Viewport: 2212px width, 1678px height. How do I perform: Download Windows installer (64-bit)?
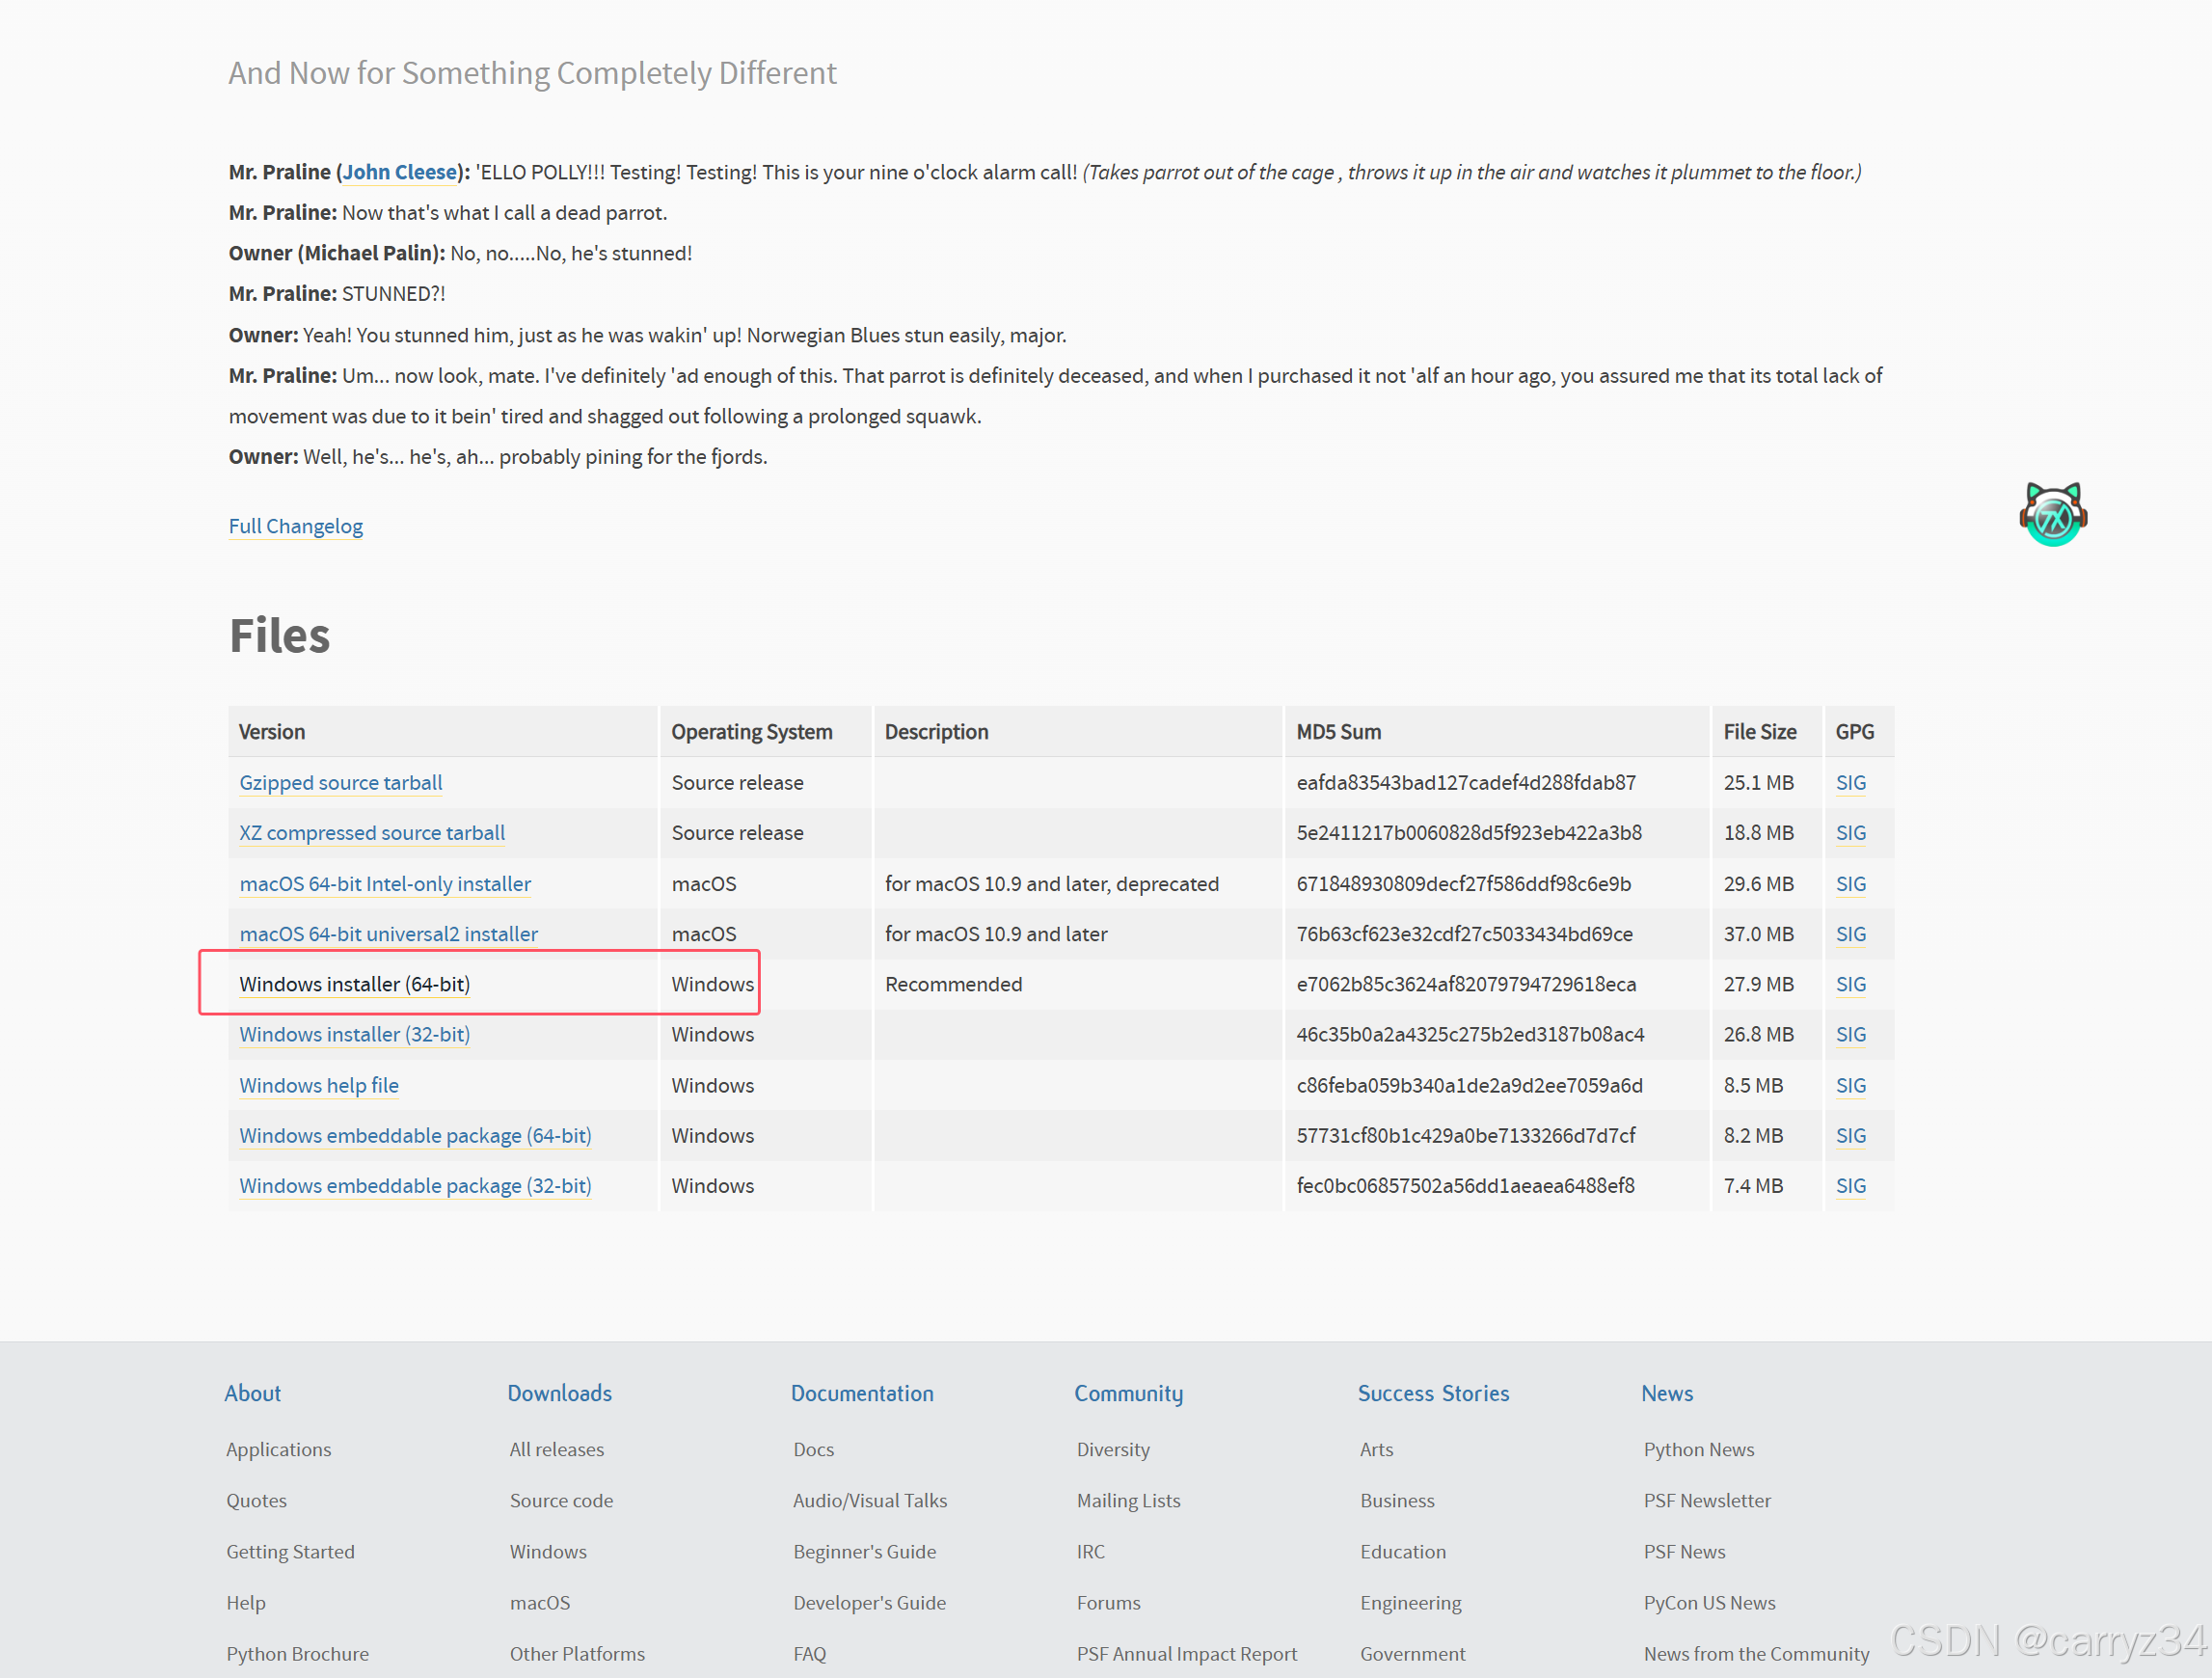point(354,984)
